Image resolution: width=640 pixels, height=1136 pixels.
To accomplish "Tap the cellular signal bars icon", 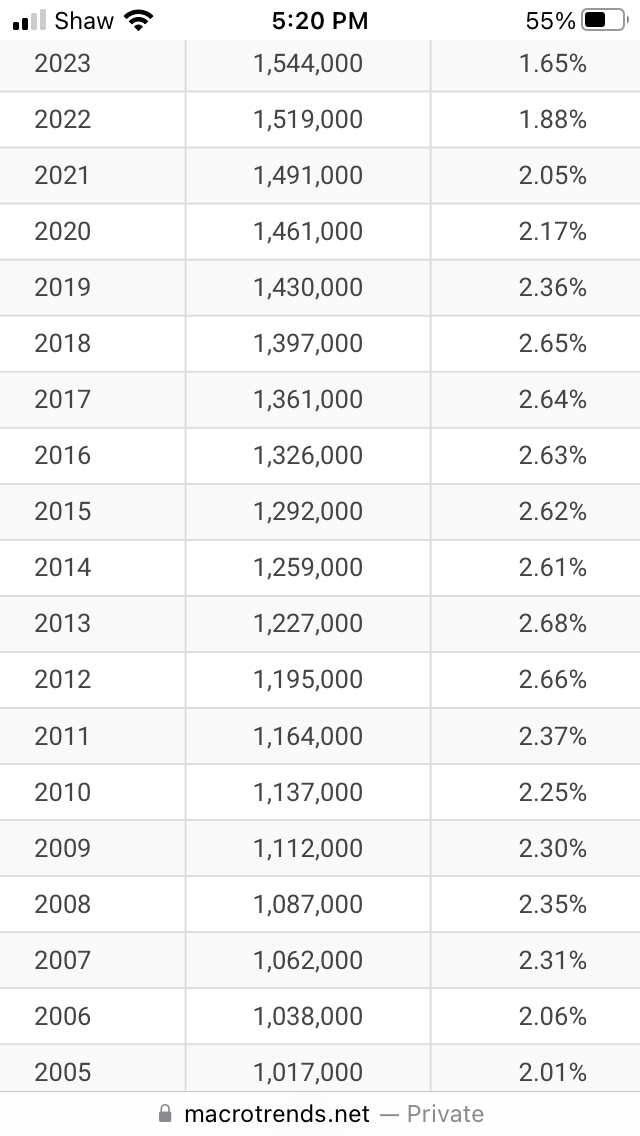I will point(30,20).
